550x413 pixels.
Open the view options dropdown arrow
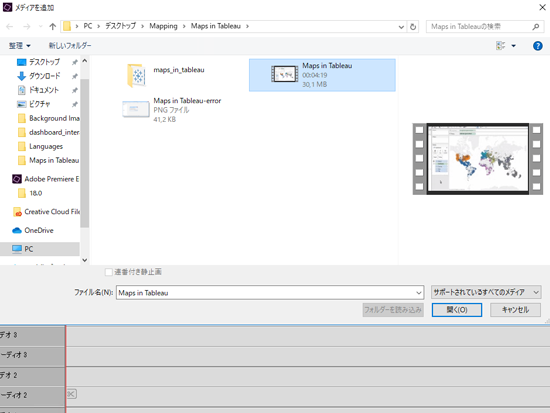coord(513,46)
